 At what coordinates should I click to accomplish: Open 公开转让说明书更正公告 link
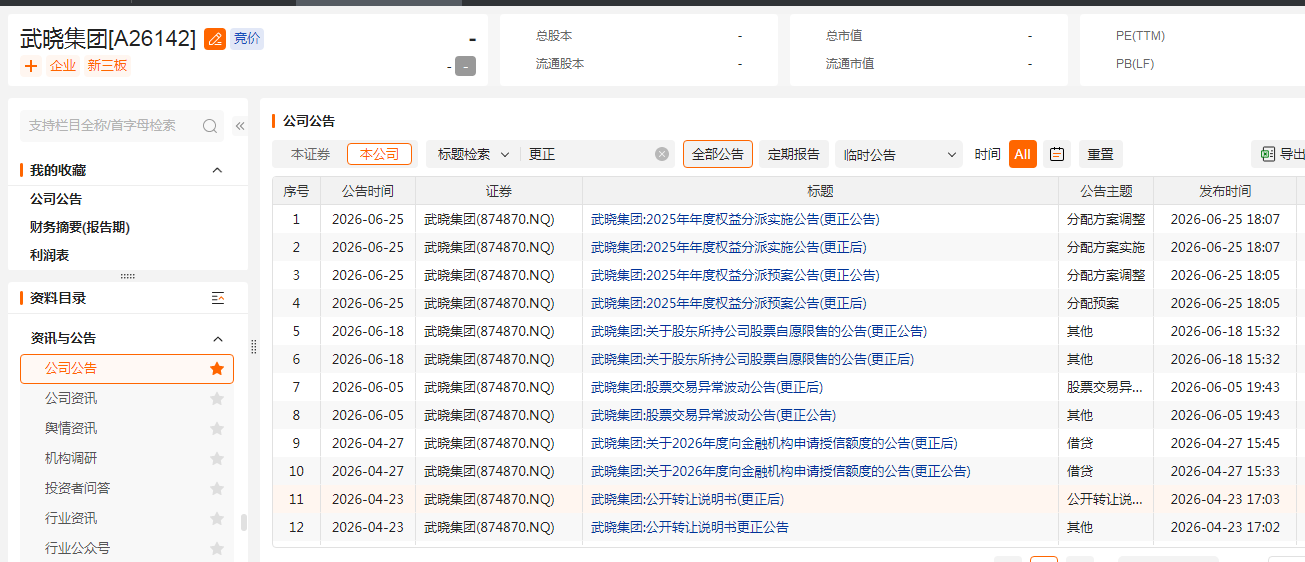(690, 527)
